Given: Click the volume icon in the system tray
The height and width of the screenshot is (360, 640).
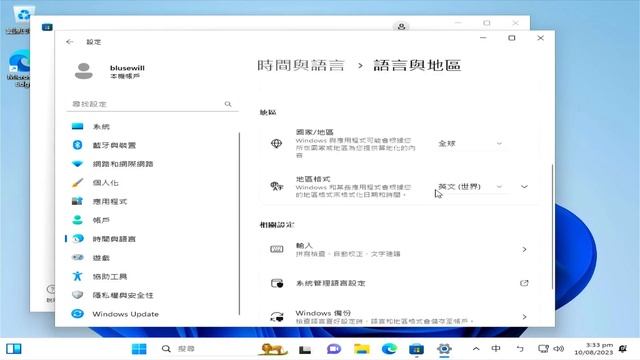Looking at the screenshot, I should (559, 349).
